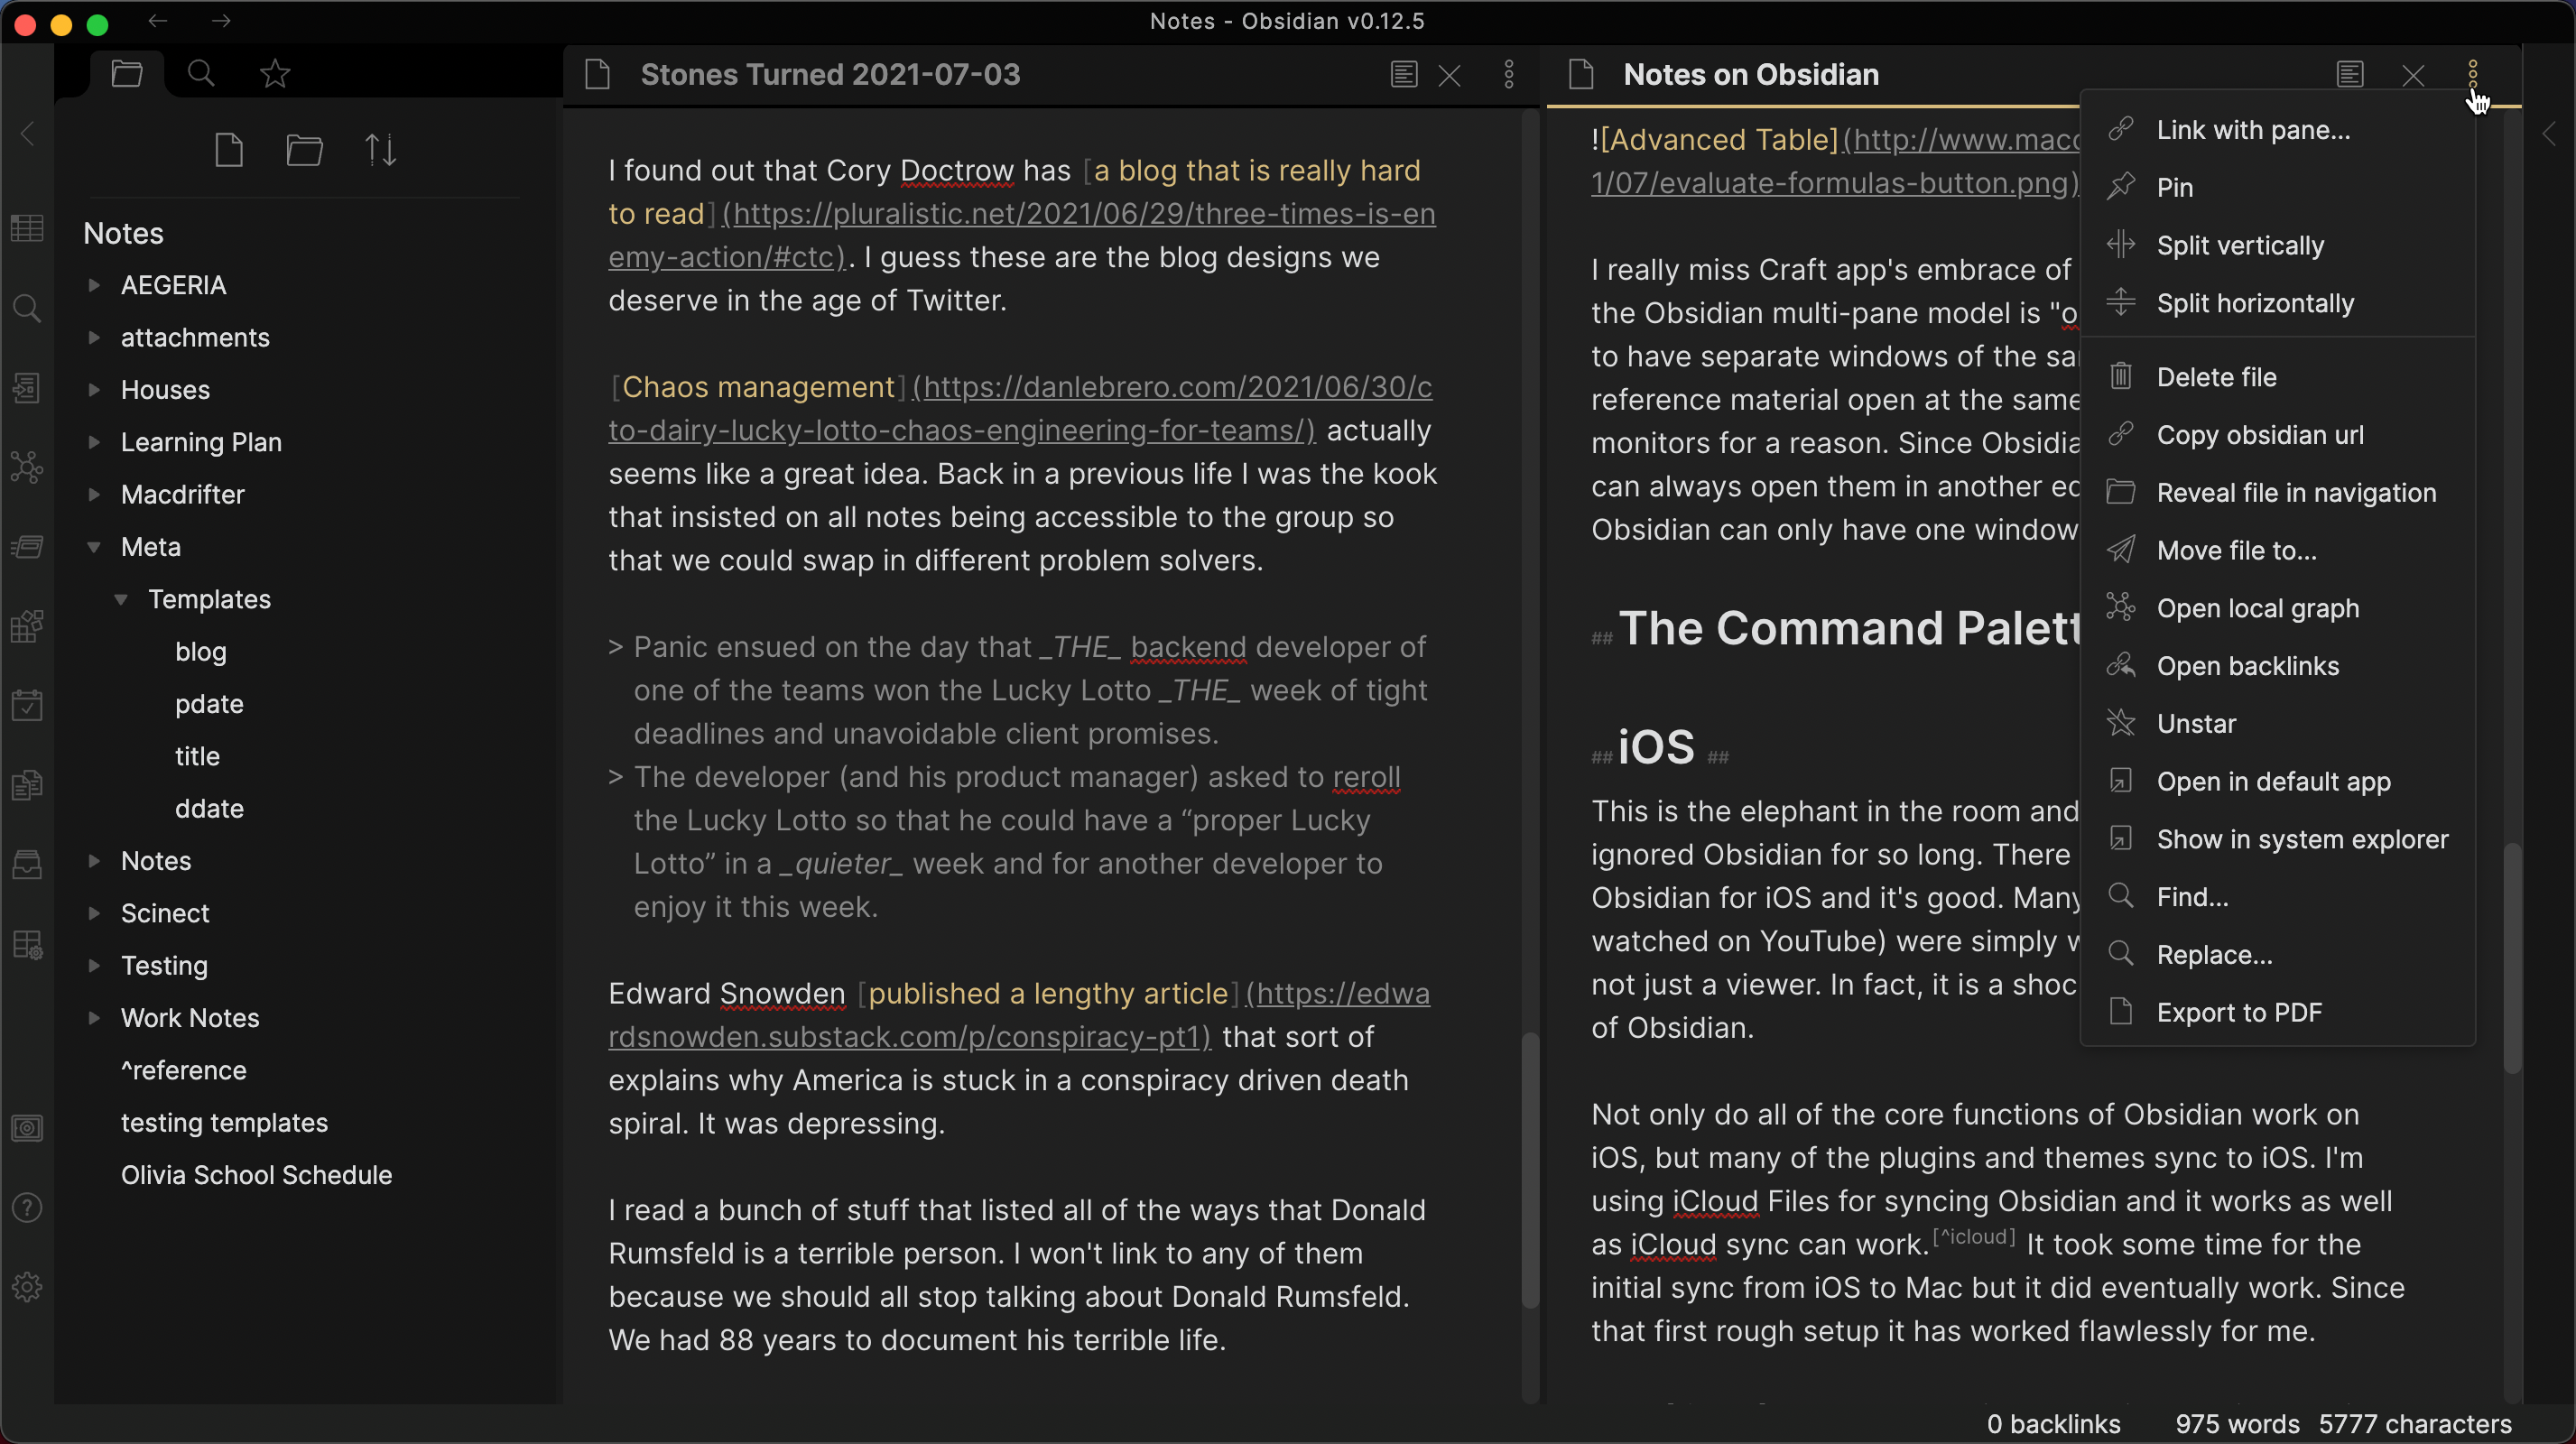Close the Notes on Obsidian pane

click(2413, 75)
